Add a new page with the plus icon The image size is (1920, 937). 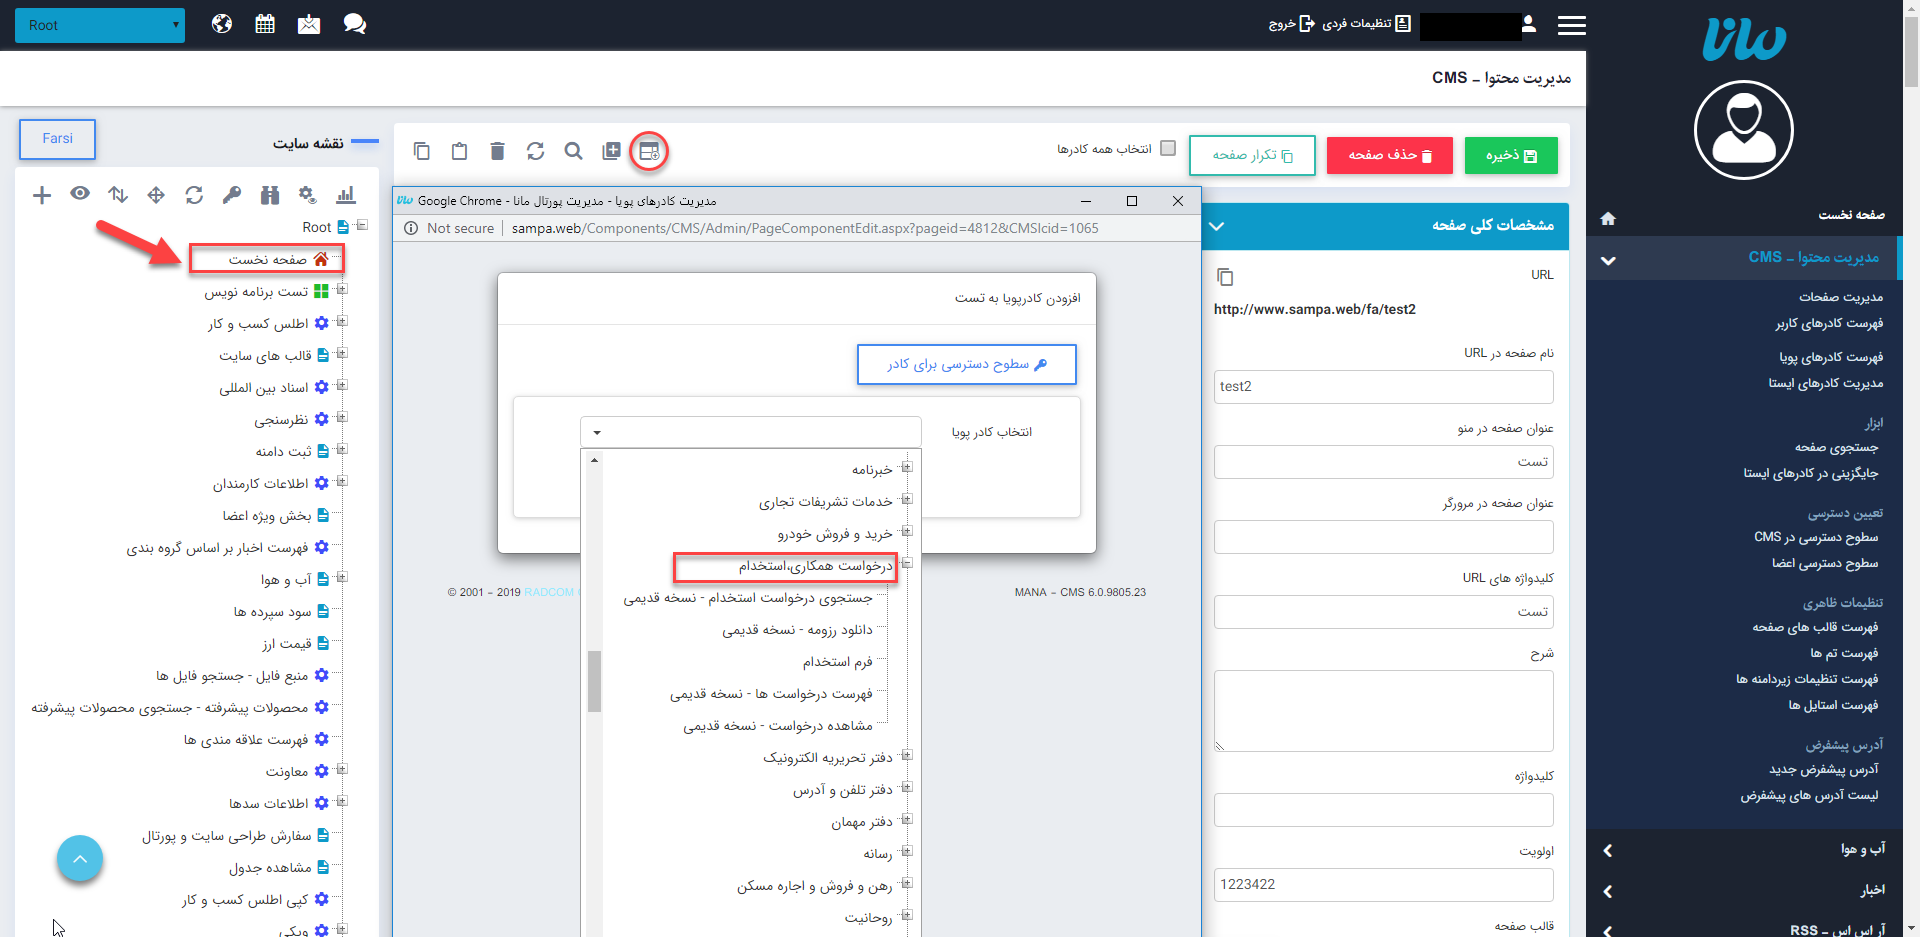(x=42, y=195)
